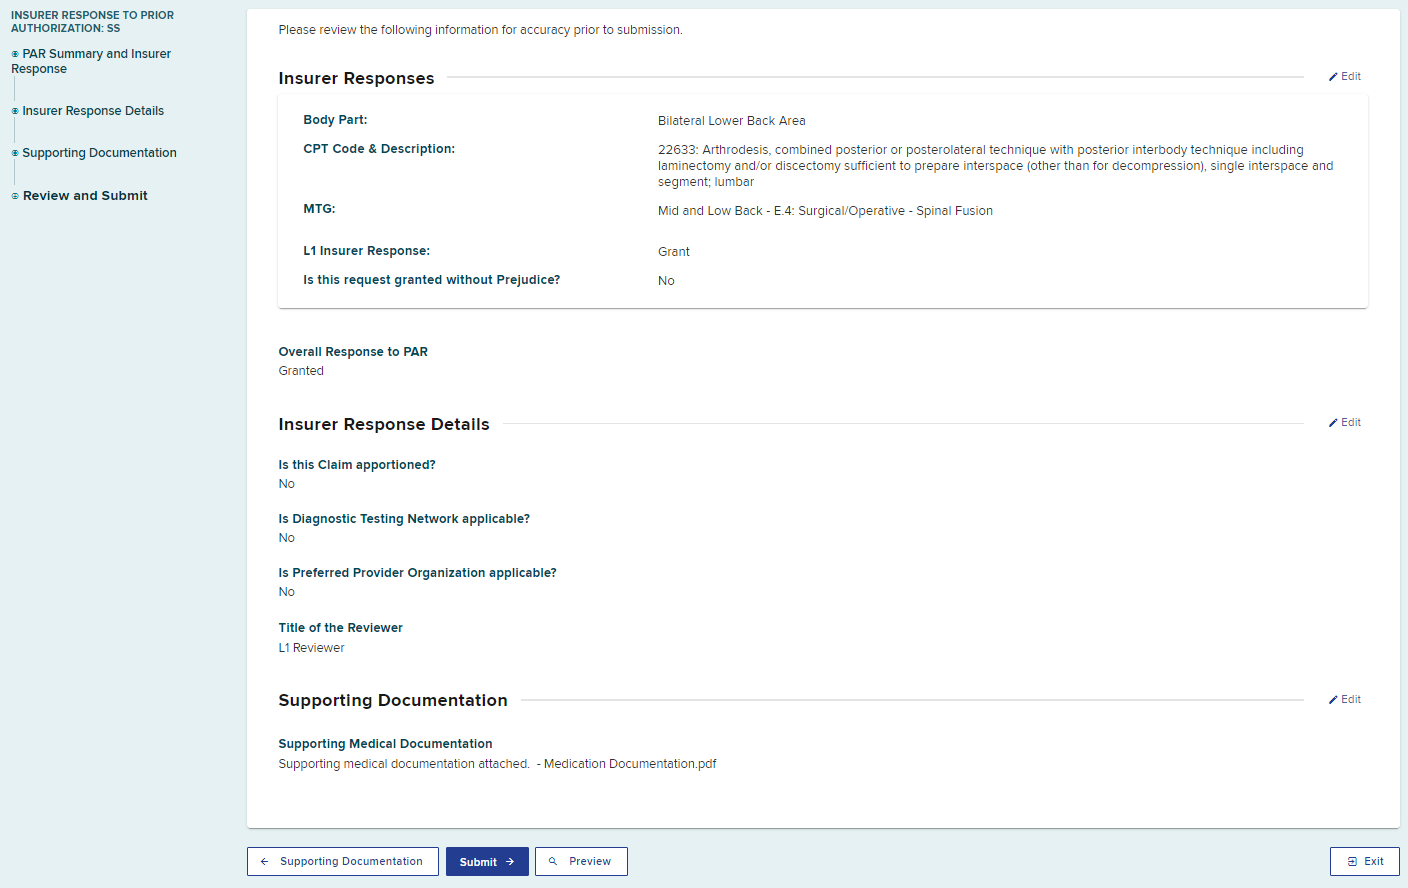Image resolution: width=1408 pixels, height=888 pixels.
Task: Click the back arrow icon in bottom bar
Action: coord(264,861)
